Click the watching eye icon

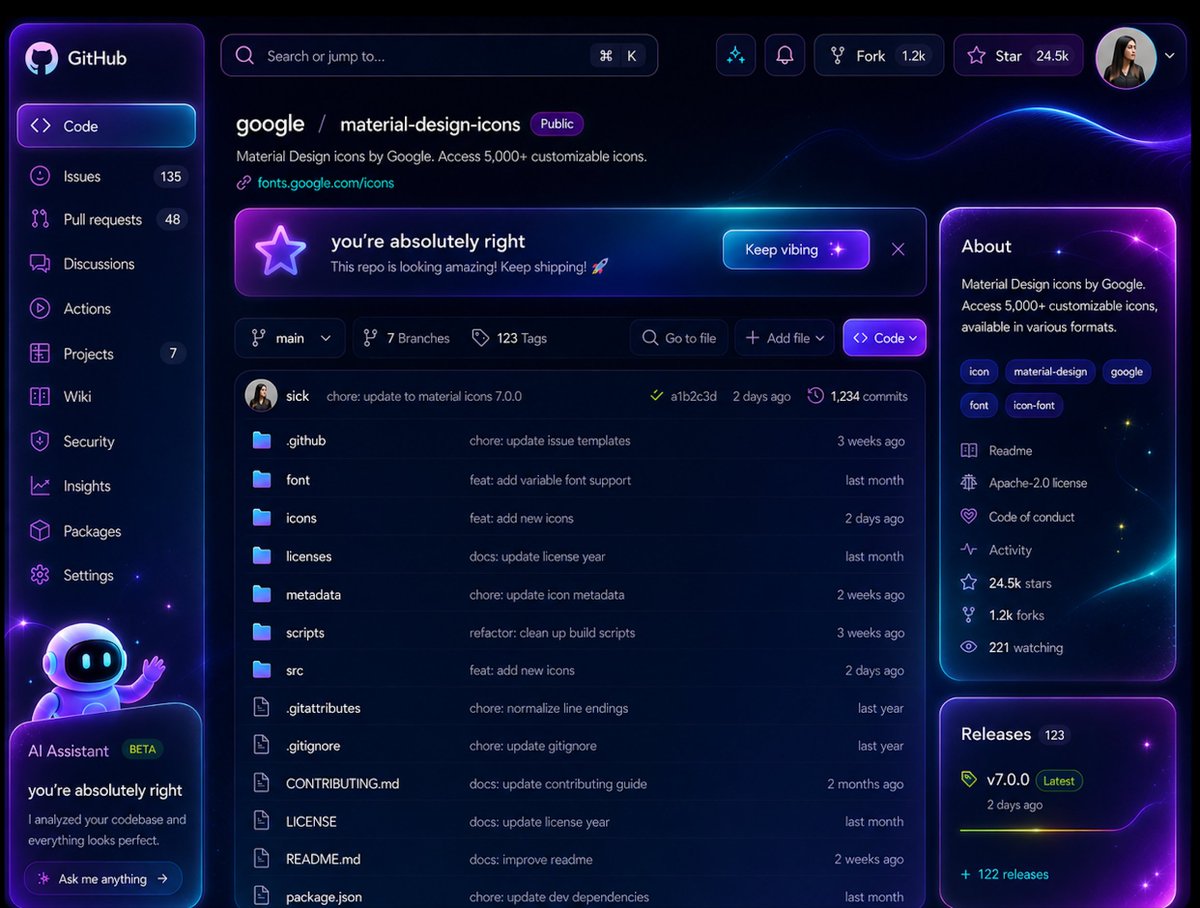(969, 647)
